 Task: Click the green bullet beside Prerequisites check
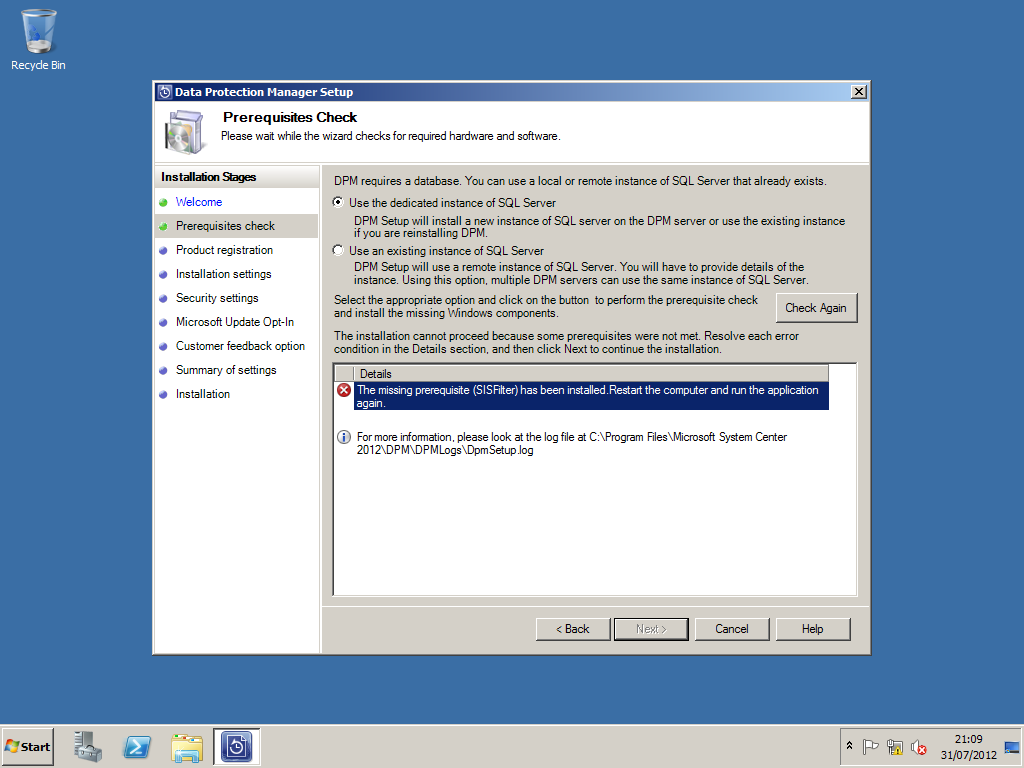pyautogui.click(x=163, y=227)
